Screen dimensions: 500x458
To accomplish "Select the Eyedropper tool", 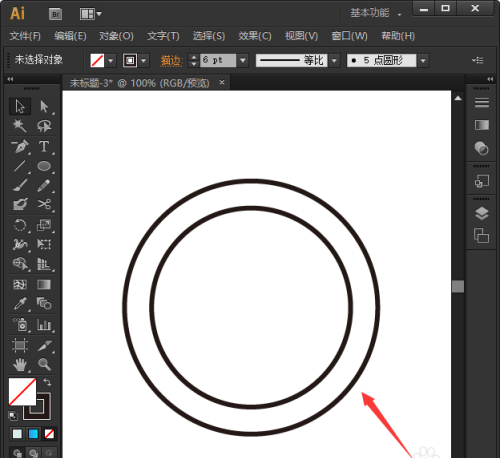I will pyautogui.click(x=20, y=304).
